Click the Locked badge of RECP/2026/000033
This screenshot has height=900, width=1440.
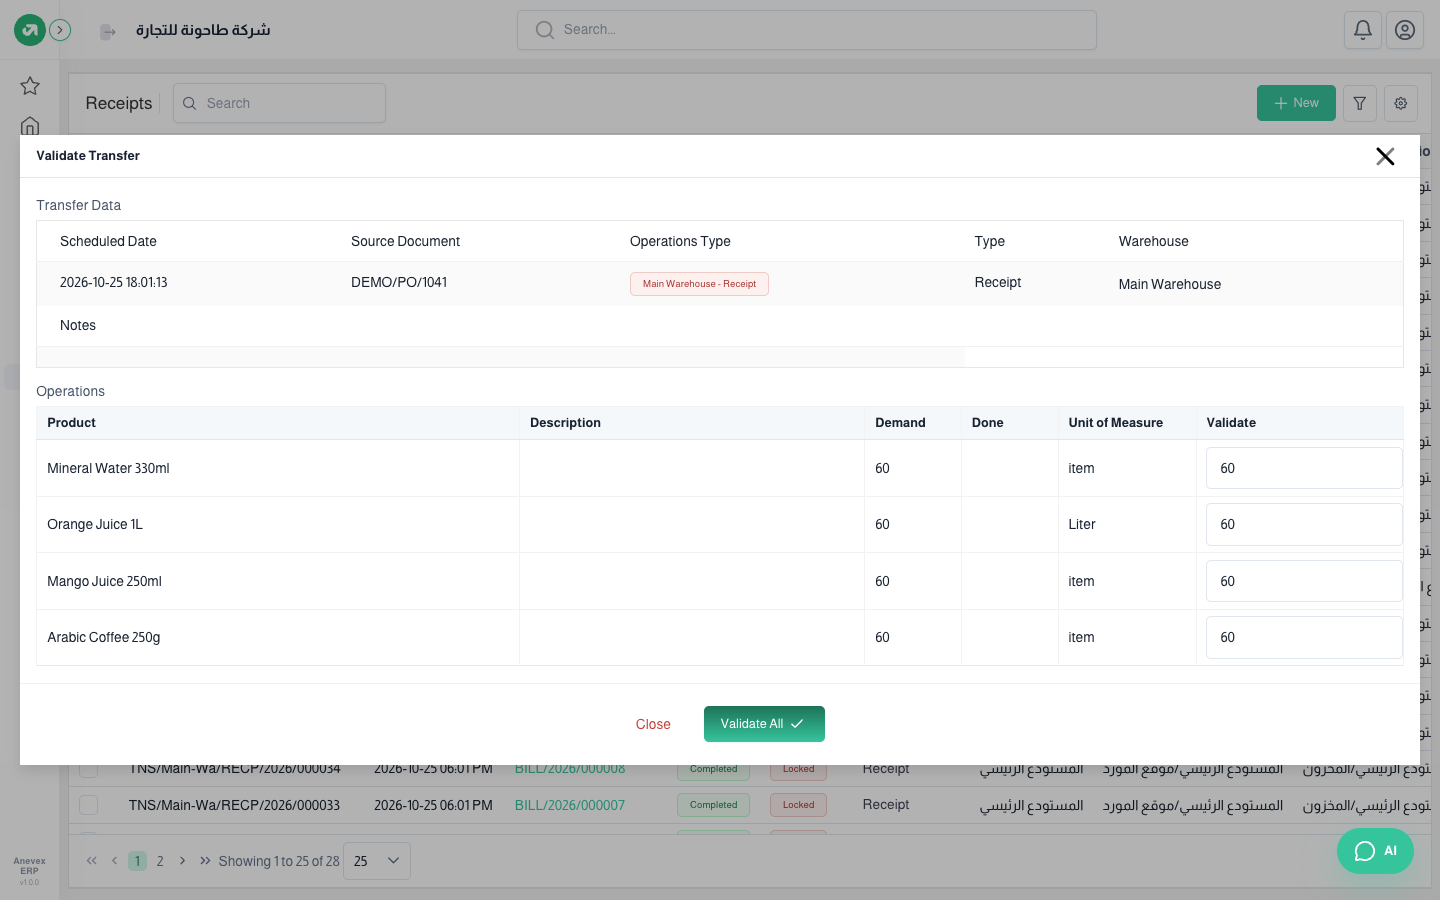pos(798,805)
